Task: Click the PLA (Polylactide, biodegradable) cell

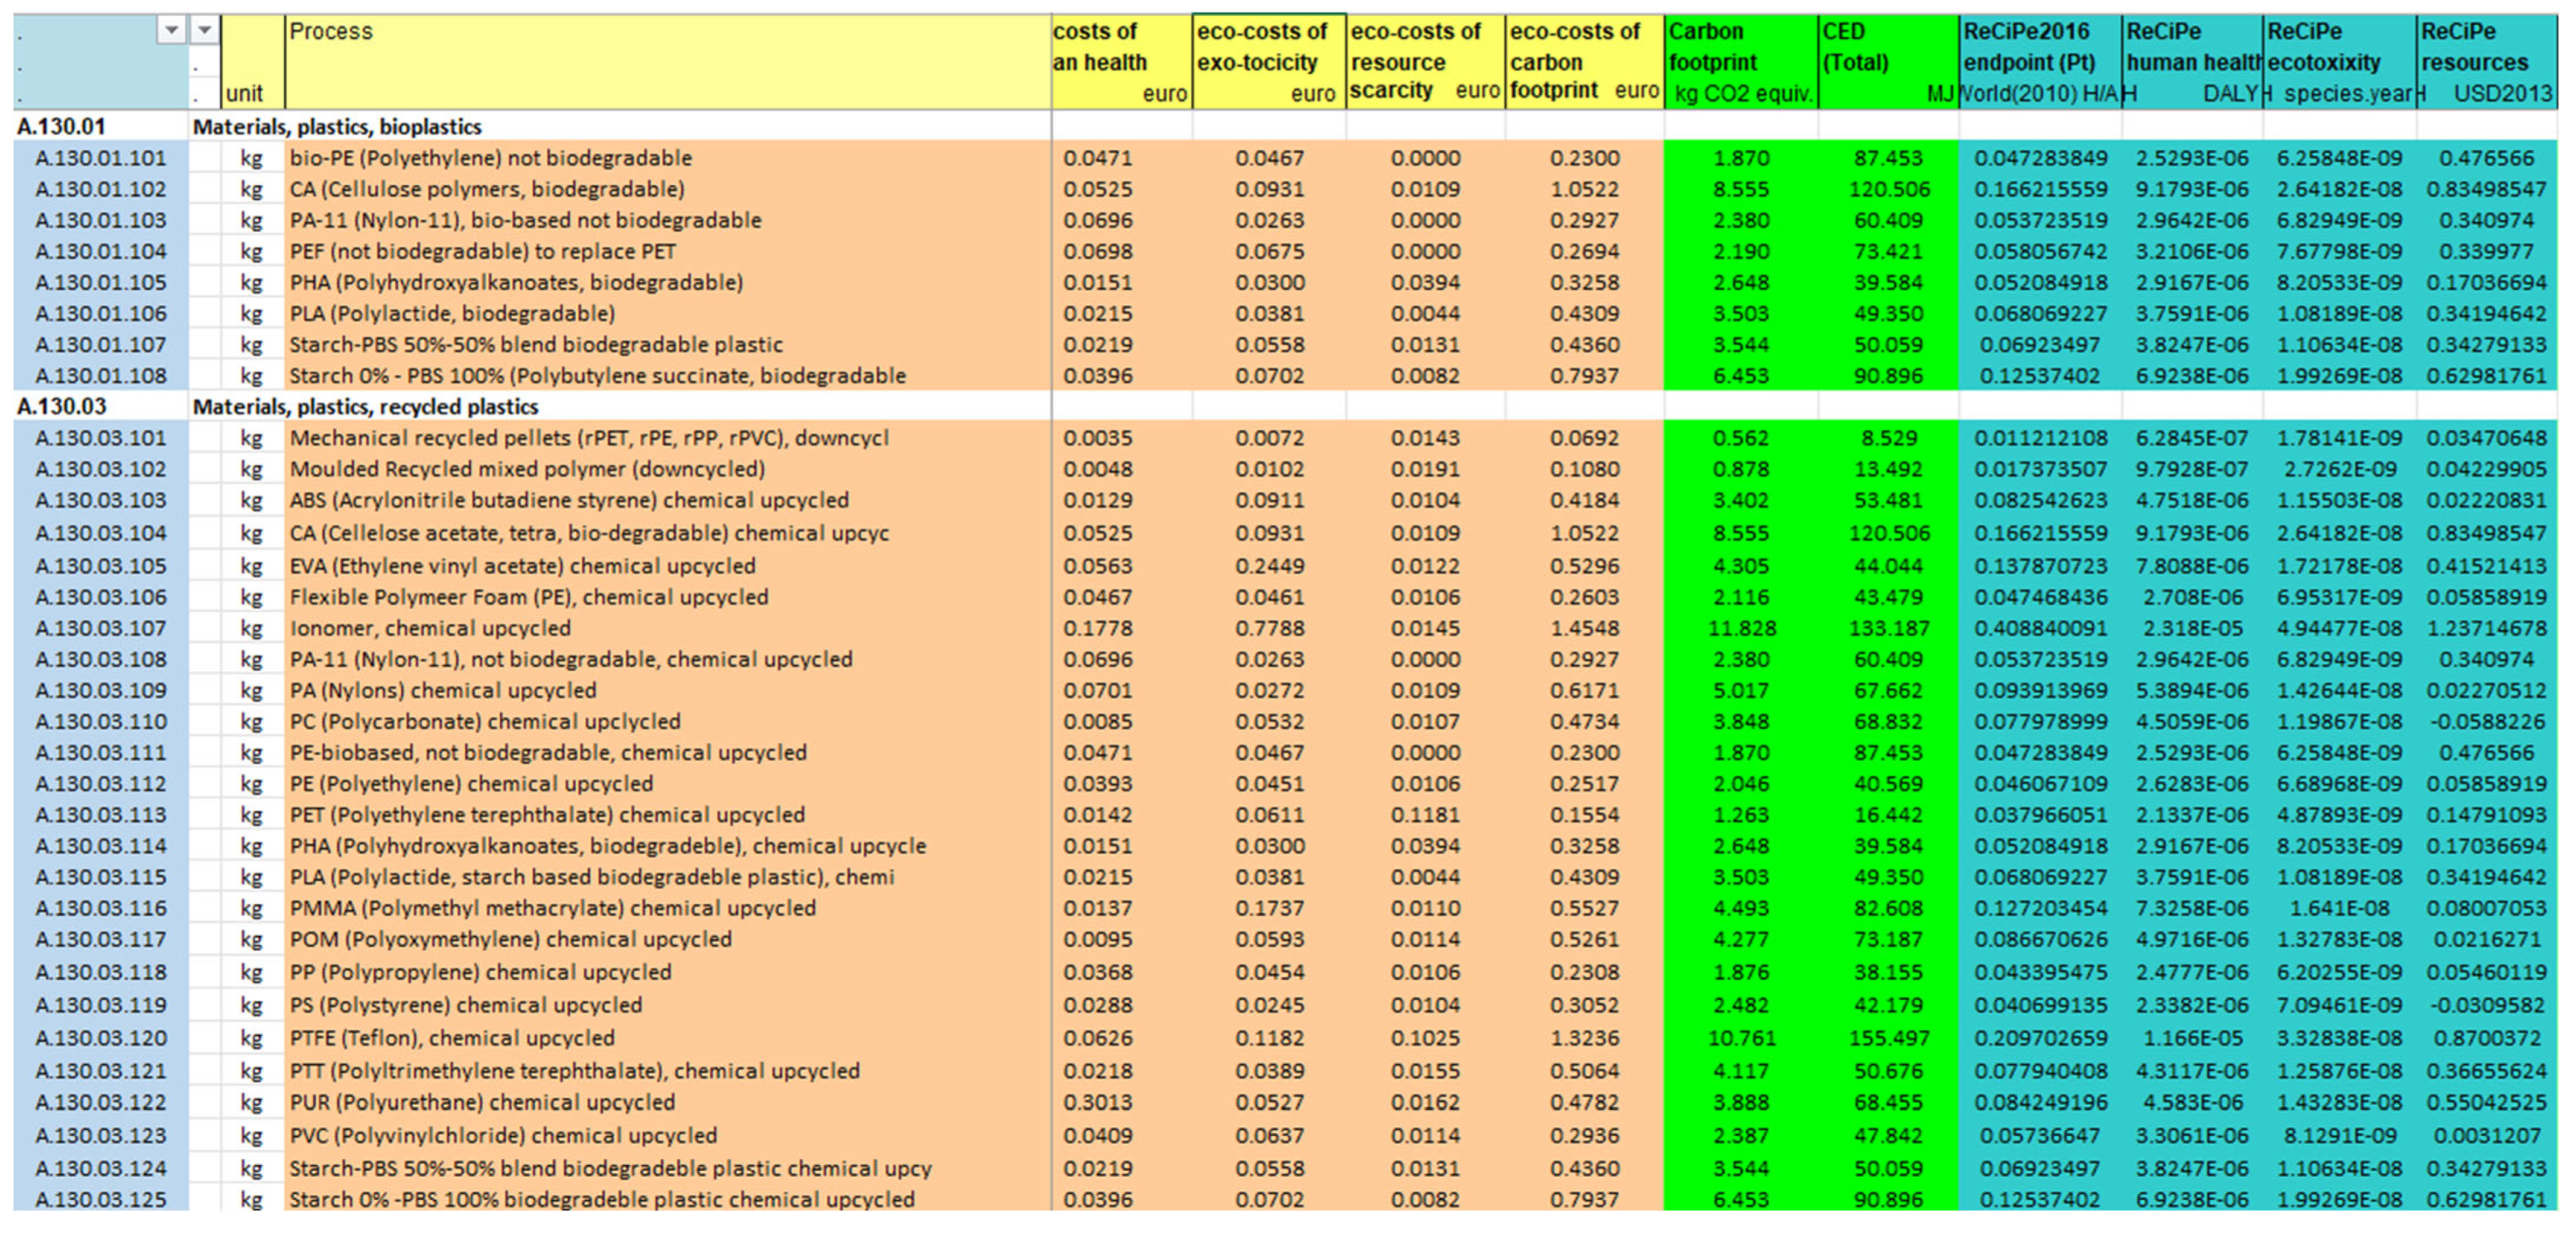Action: 452,314
